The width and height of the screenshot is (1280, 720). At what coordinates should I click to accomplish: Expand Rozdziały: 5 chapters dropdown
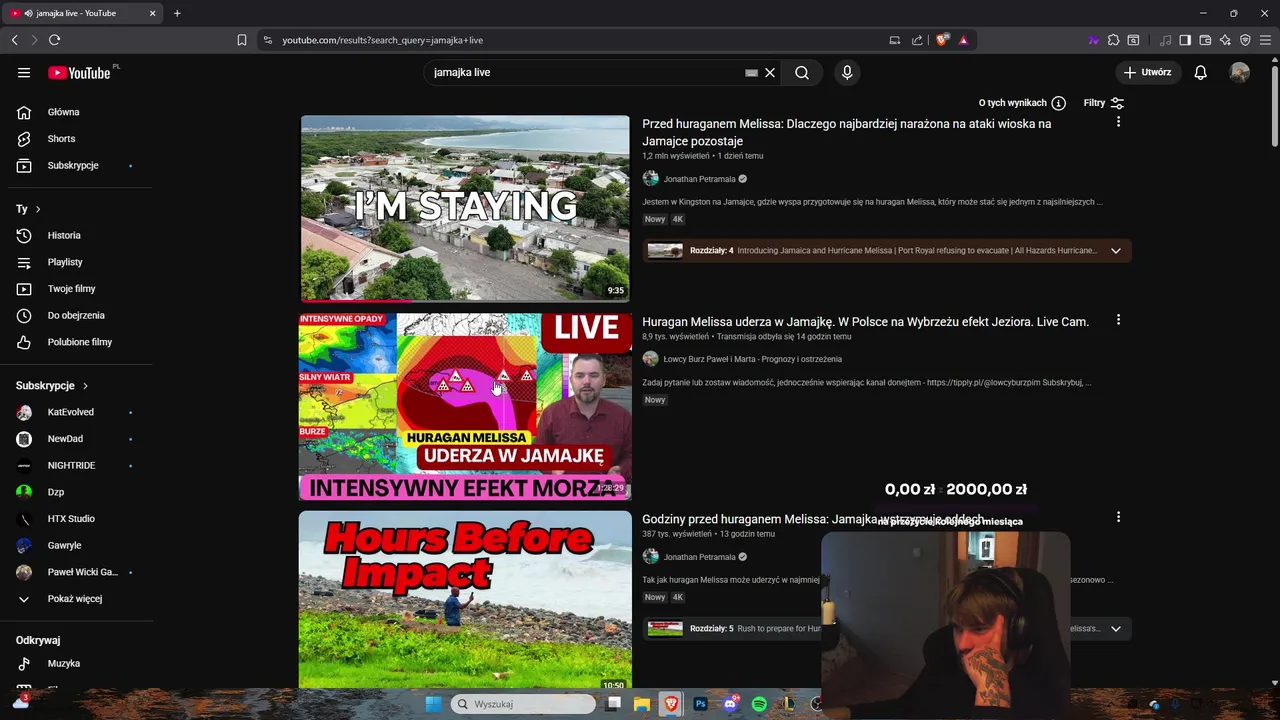pyautogui.click(x=1116, y=628)
